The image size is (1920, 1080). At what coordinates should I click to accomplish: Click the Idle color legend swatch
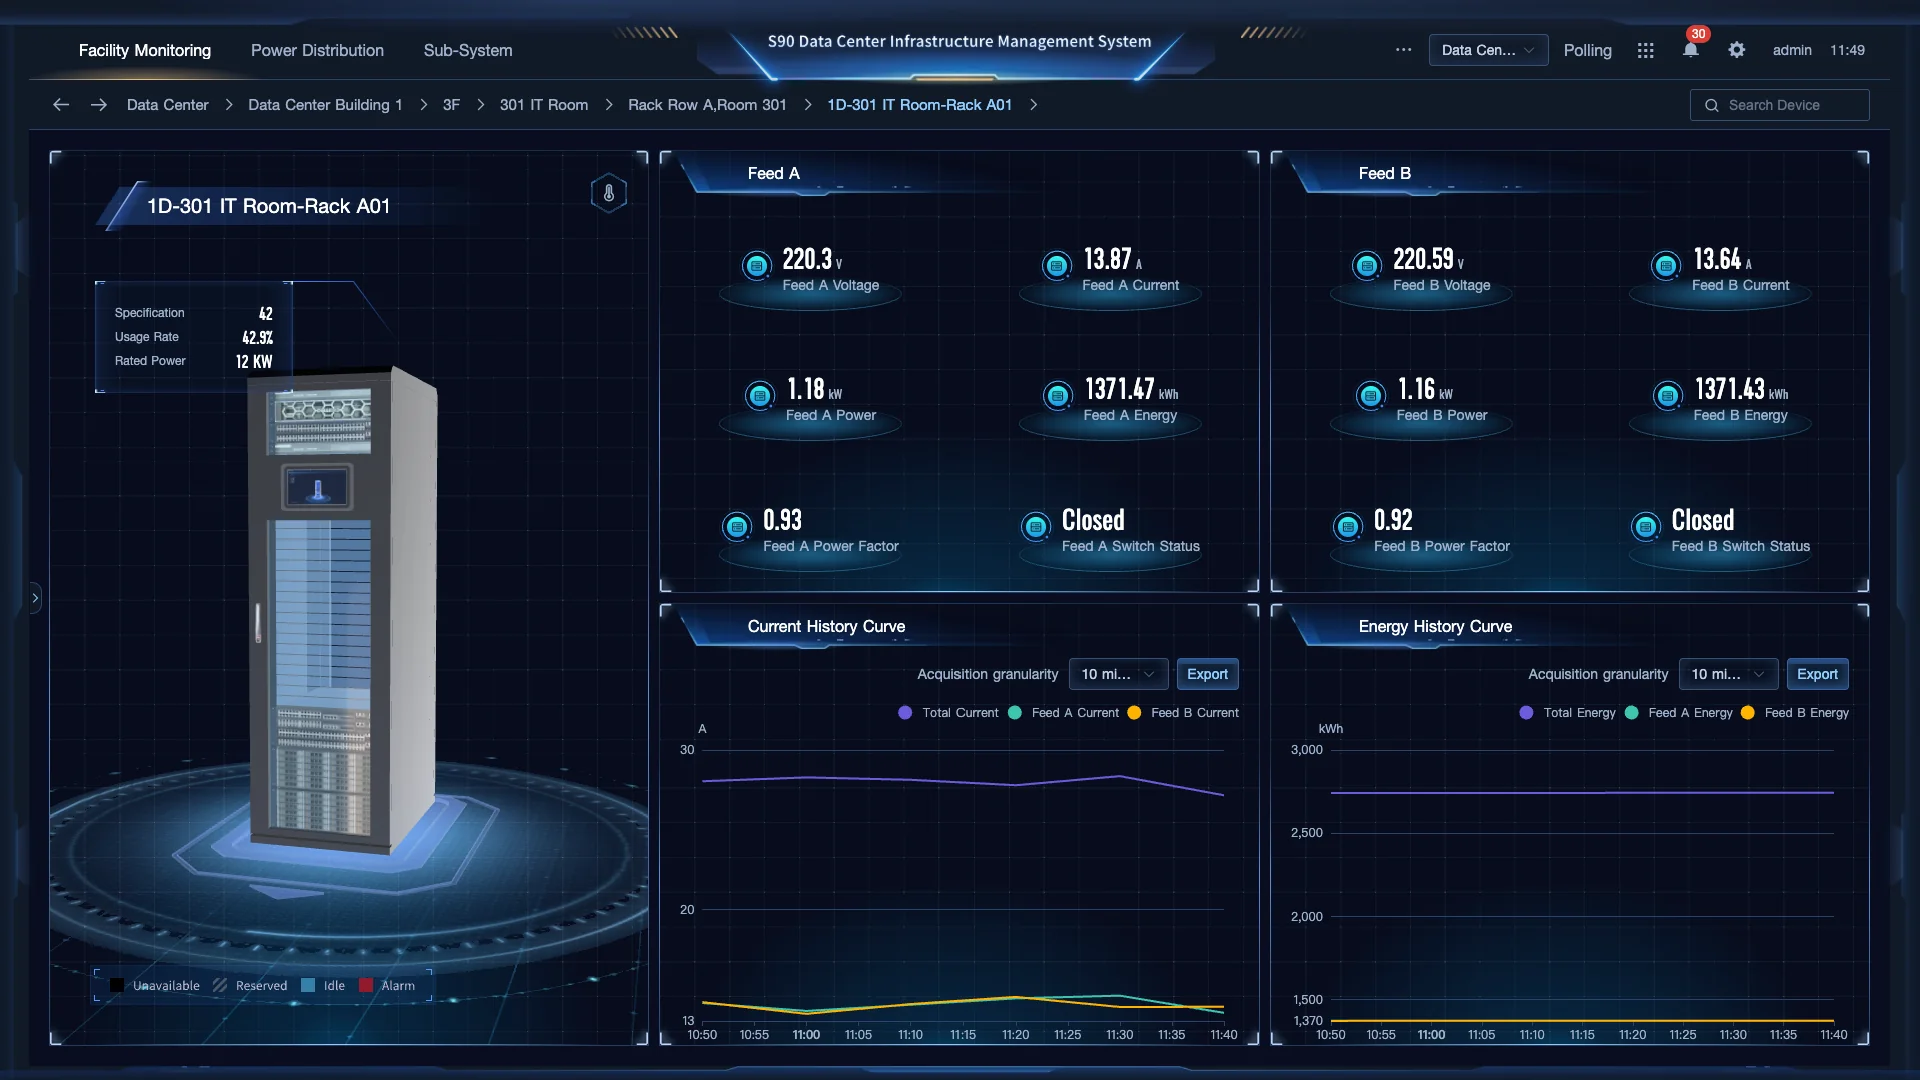pos(309,985)
